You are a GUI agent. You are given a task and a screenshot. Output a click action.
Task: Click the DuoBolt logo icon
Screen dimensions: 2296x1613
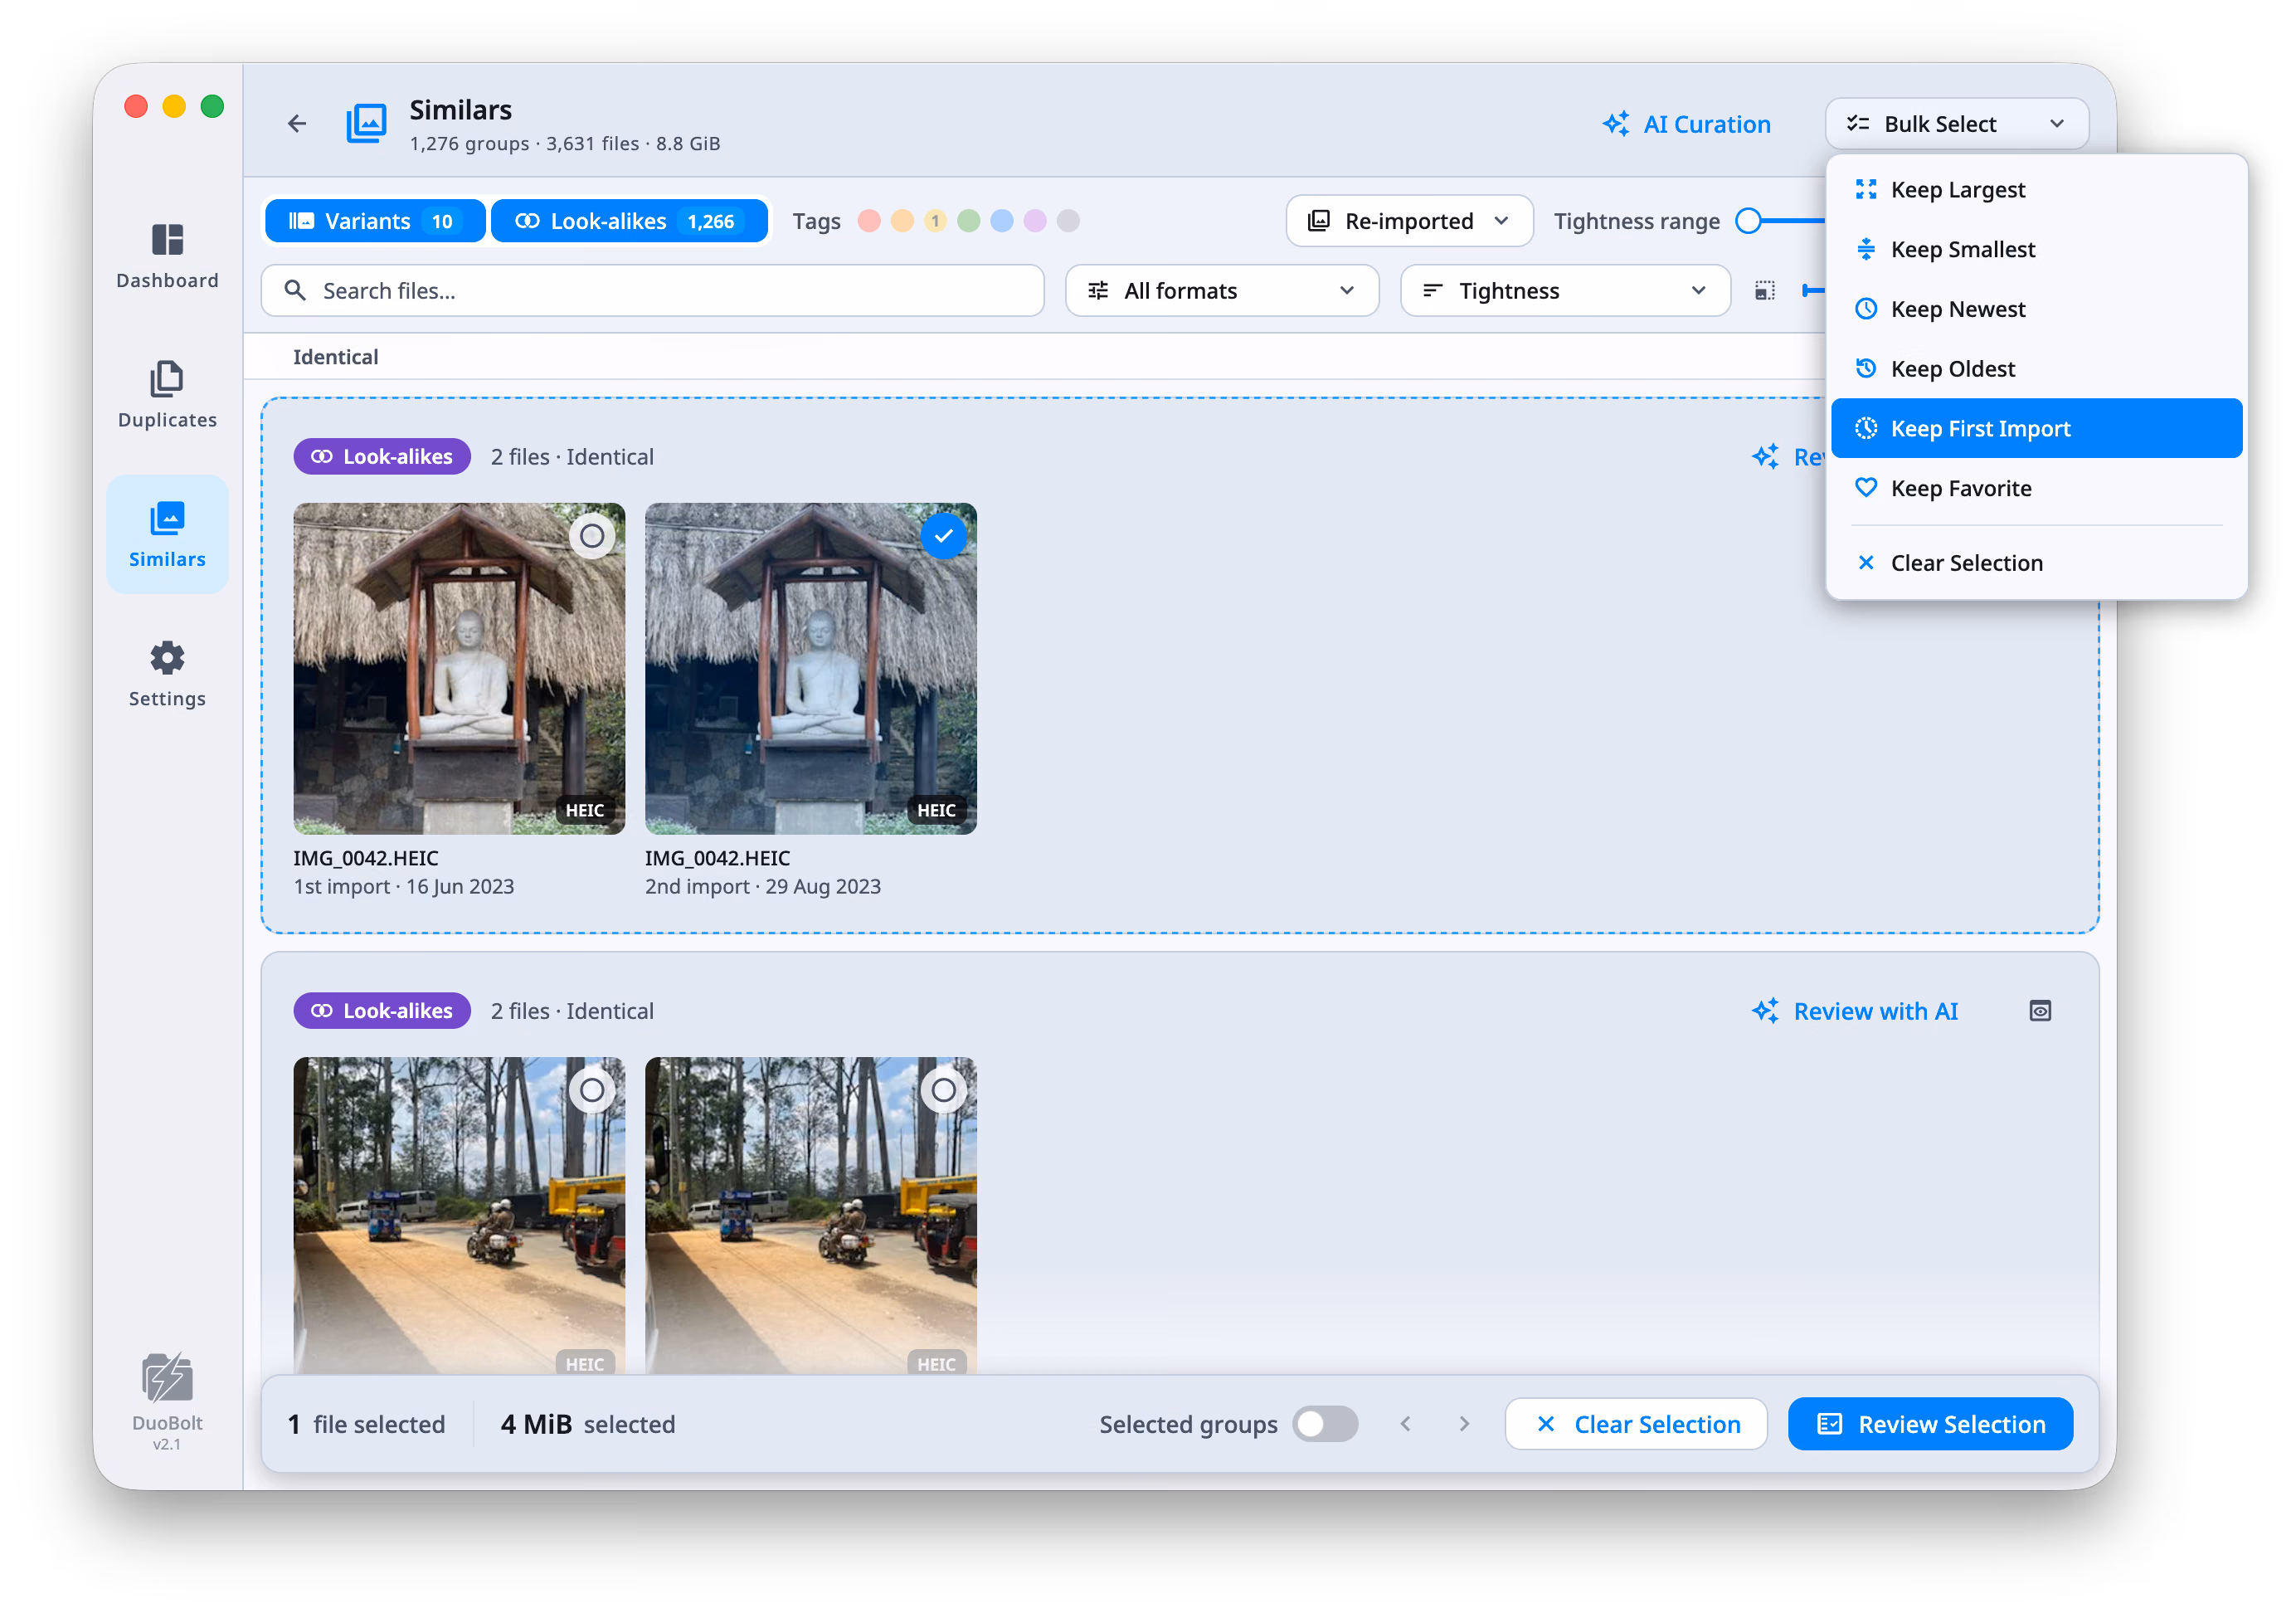point(167,1379)
